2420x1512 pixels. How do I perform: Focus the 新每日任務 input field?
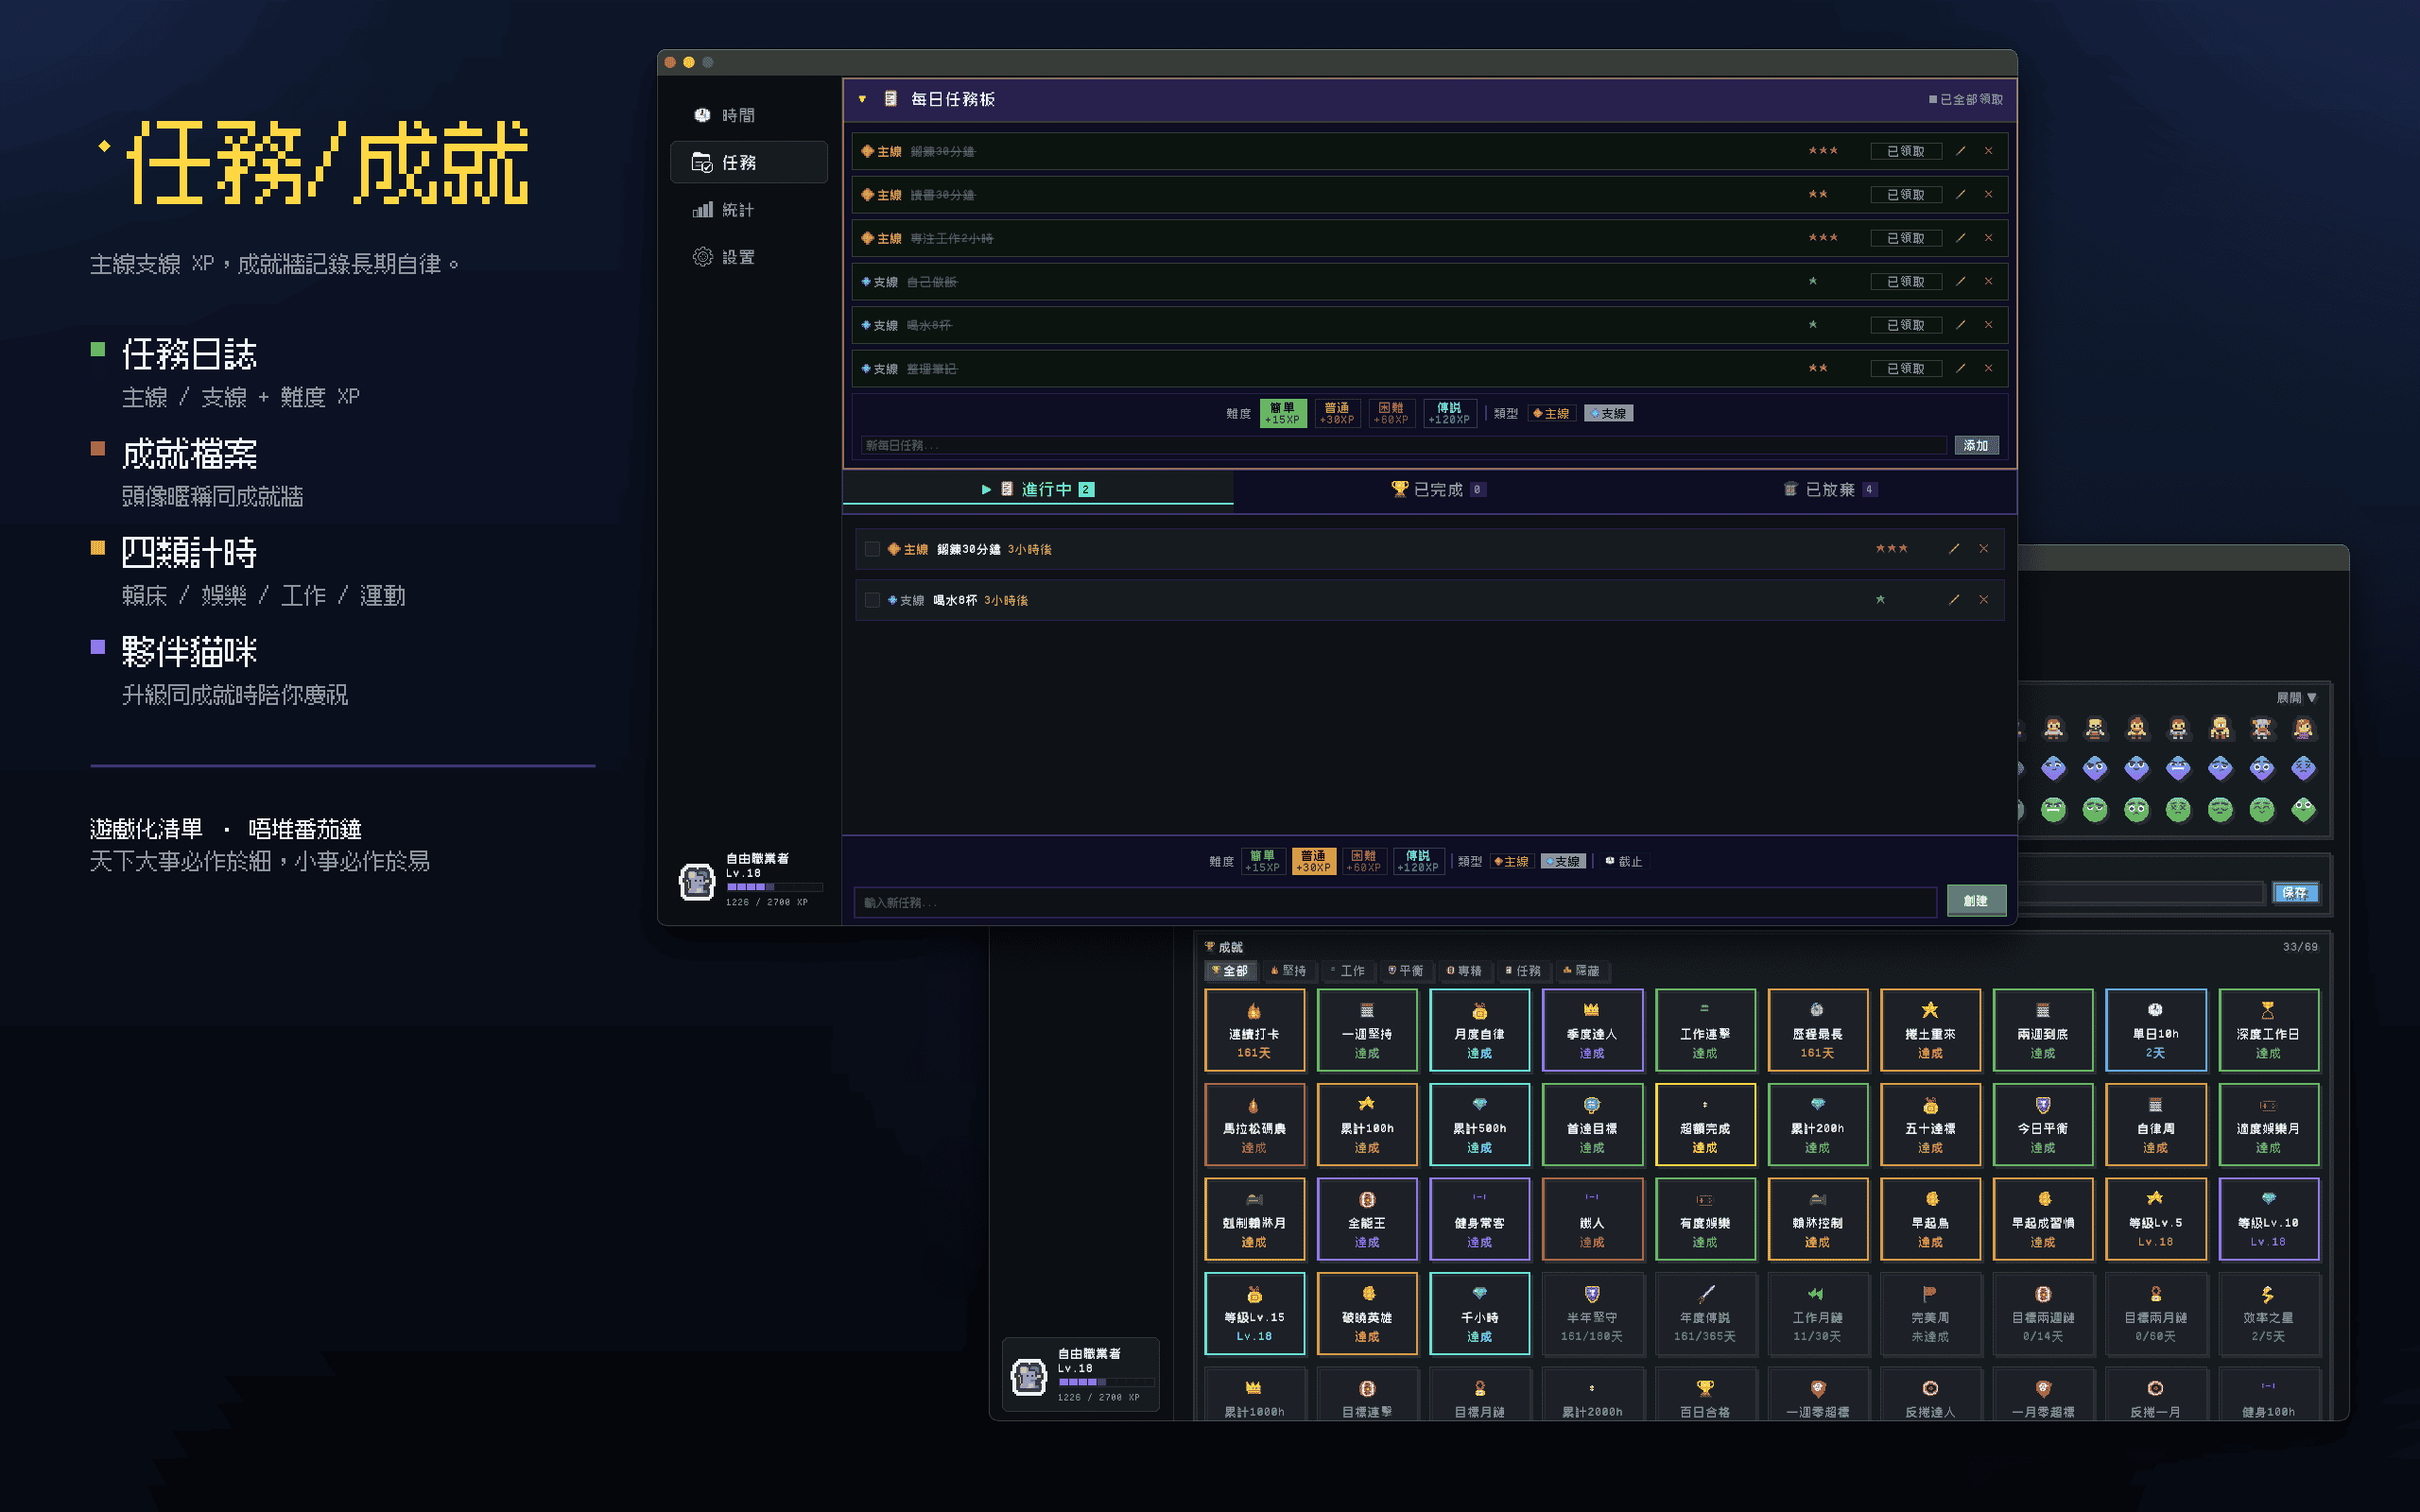pyautogui.click(x=1402, y=445)
